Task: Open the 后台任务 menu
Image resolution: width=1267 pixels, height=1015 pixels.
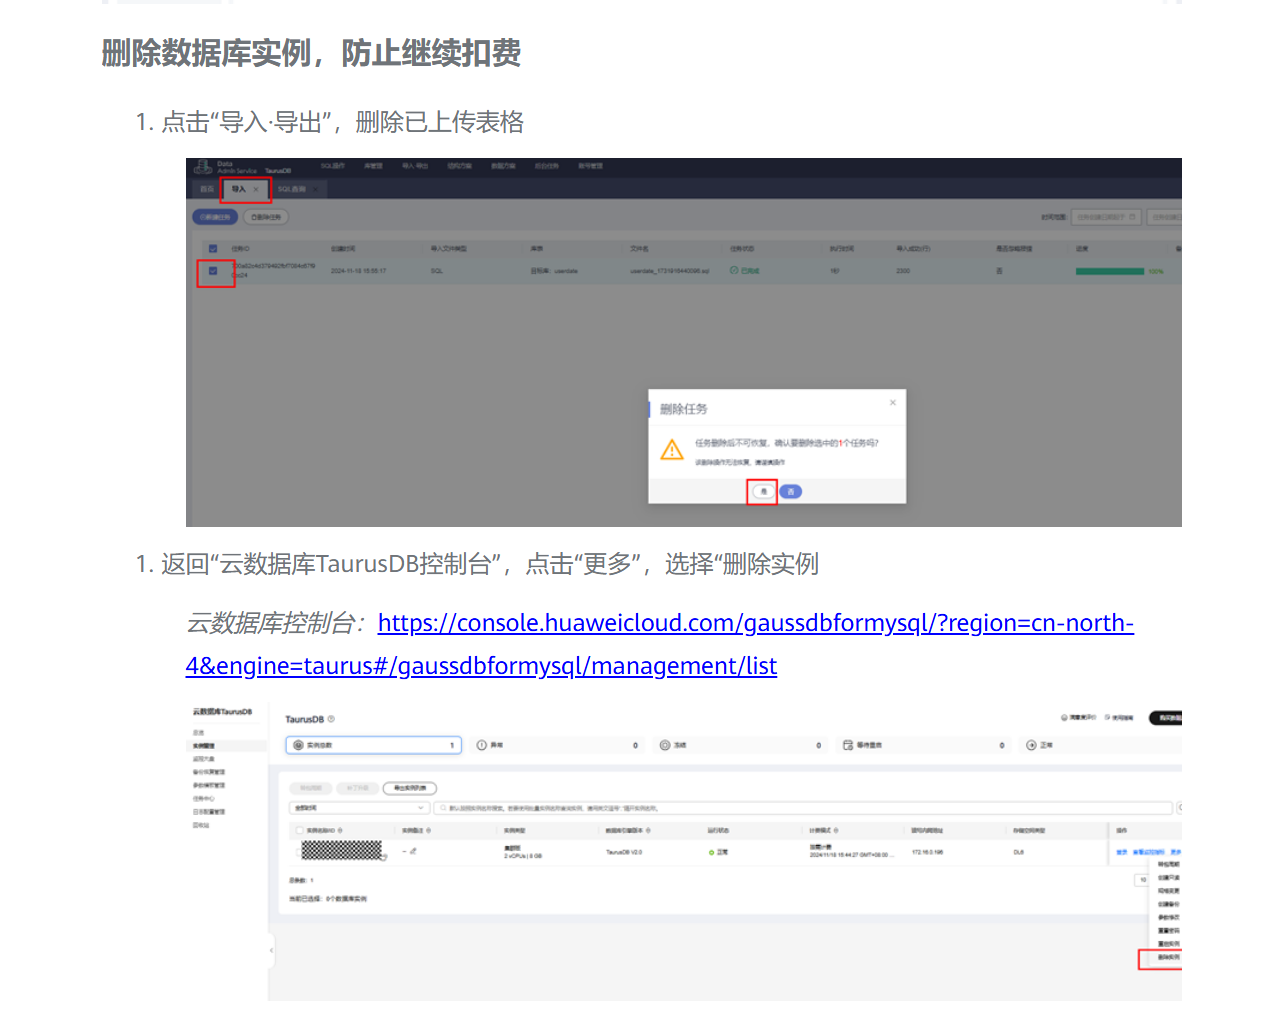Action: point(547,166)
